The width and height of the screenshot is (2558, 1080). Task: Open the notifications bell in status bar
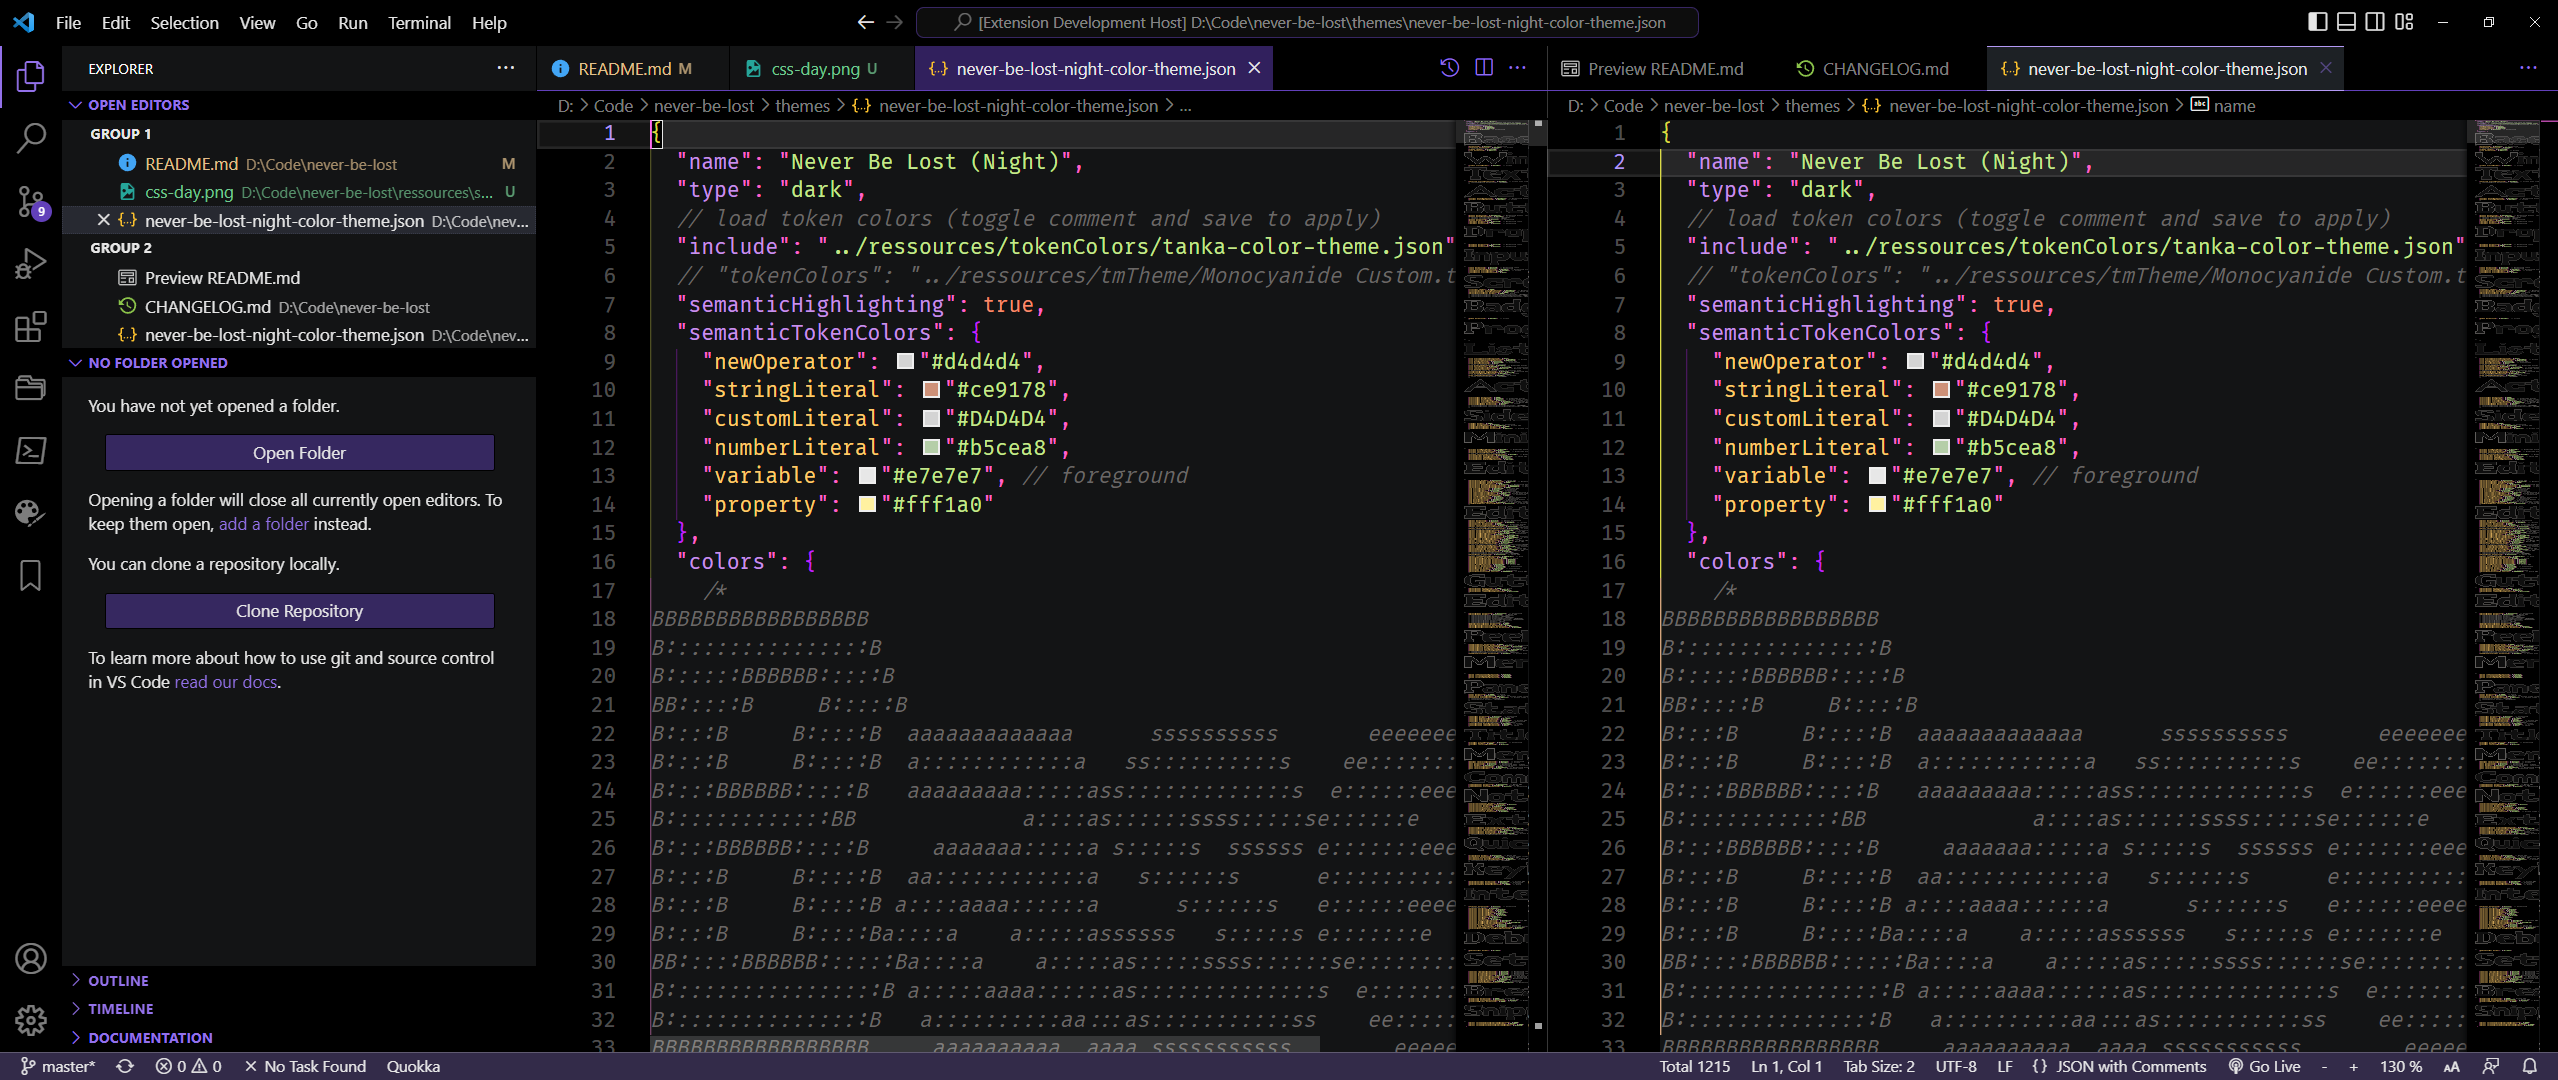pyautogui.click(x=2529, y=1066)
